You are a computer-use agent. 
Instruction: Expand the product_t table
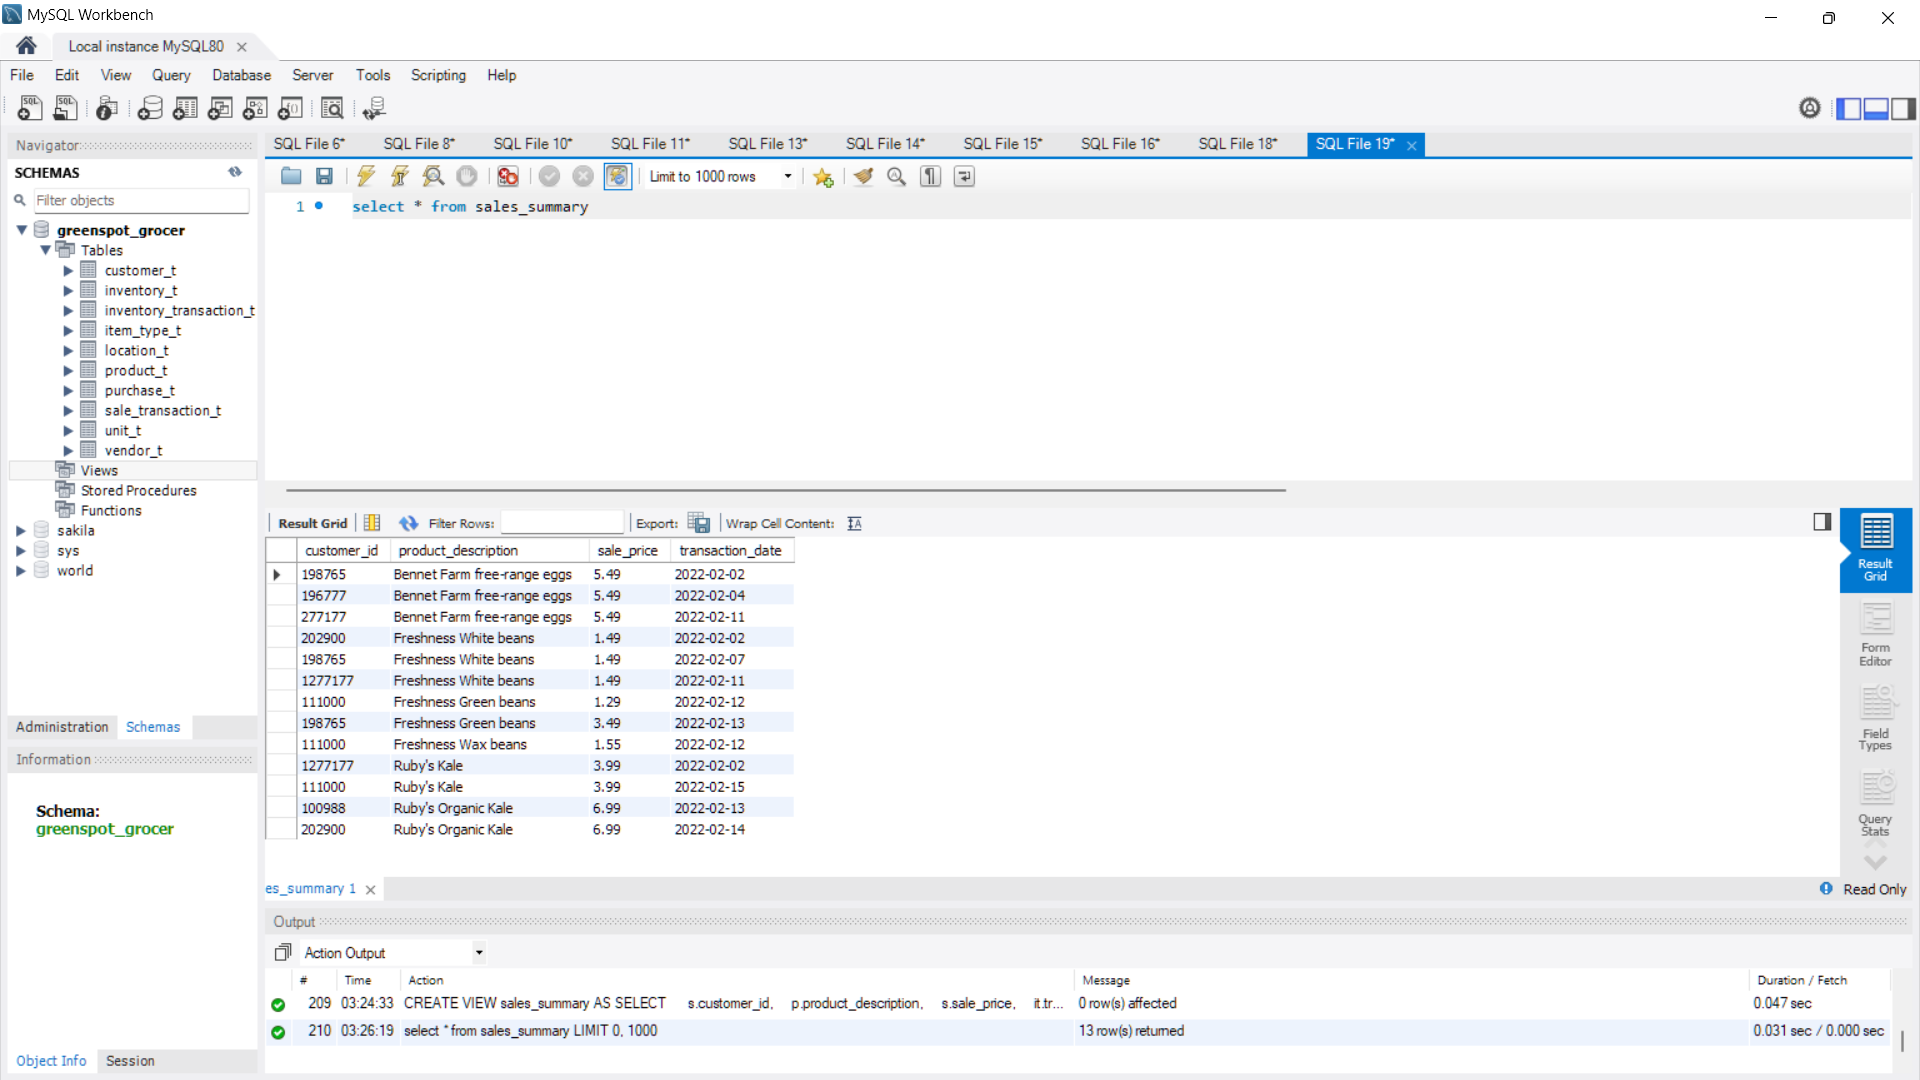[x=68, y=371]
